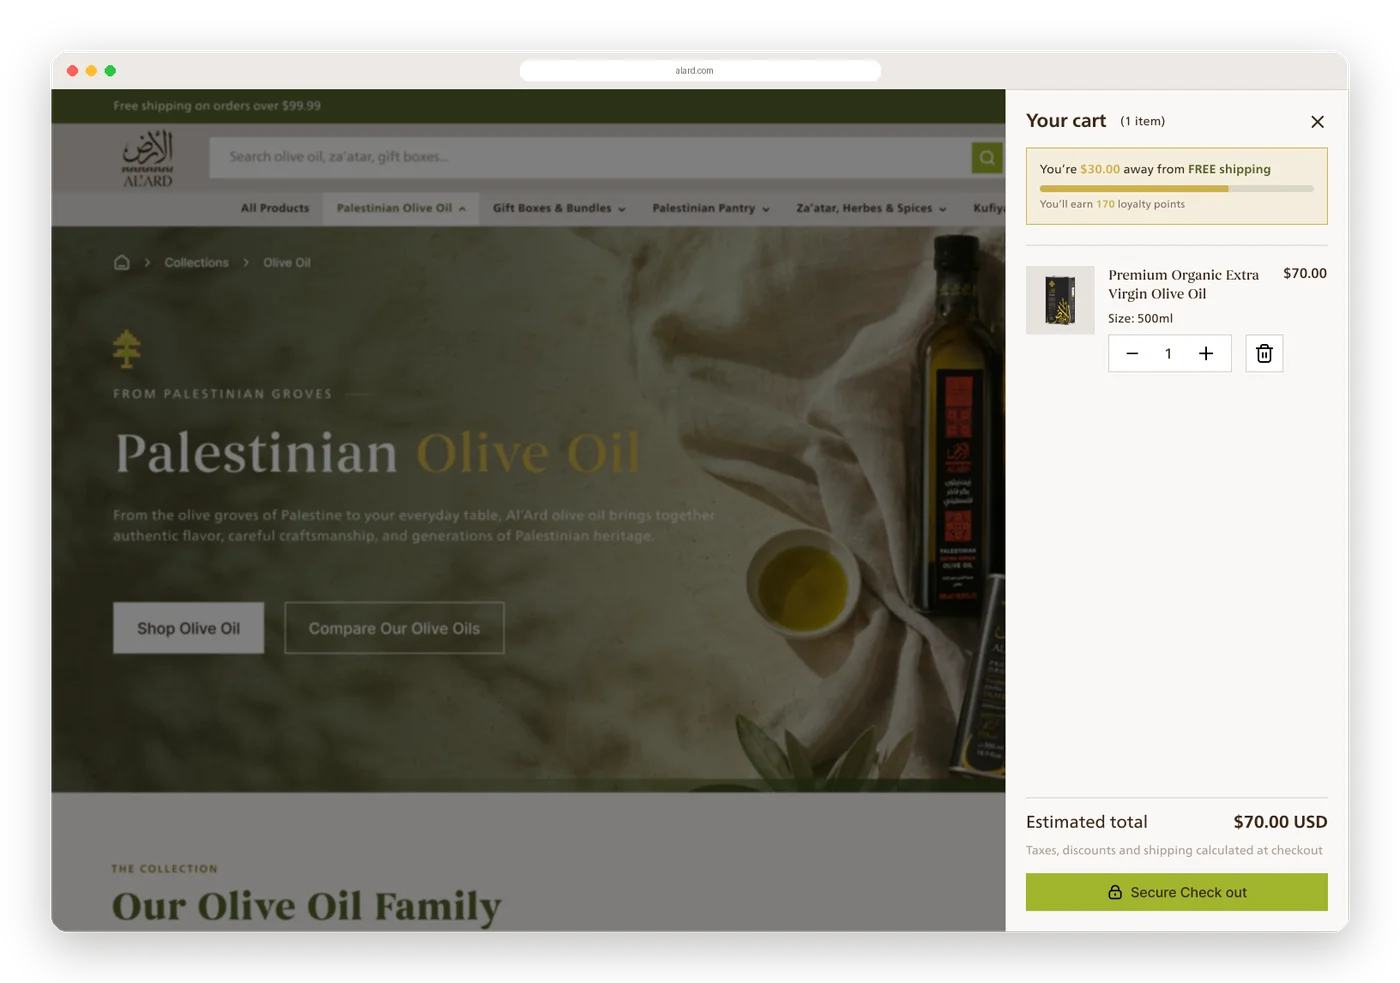This screenshot has height=983, width=1400.
Task: Click the Shop Olive Oil button
Action: point(188,628)
